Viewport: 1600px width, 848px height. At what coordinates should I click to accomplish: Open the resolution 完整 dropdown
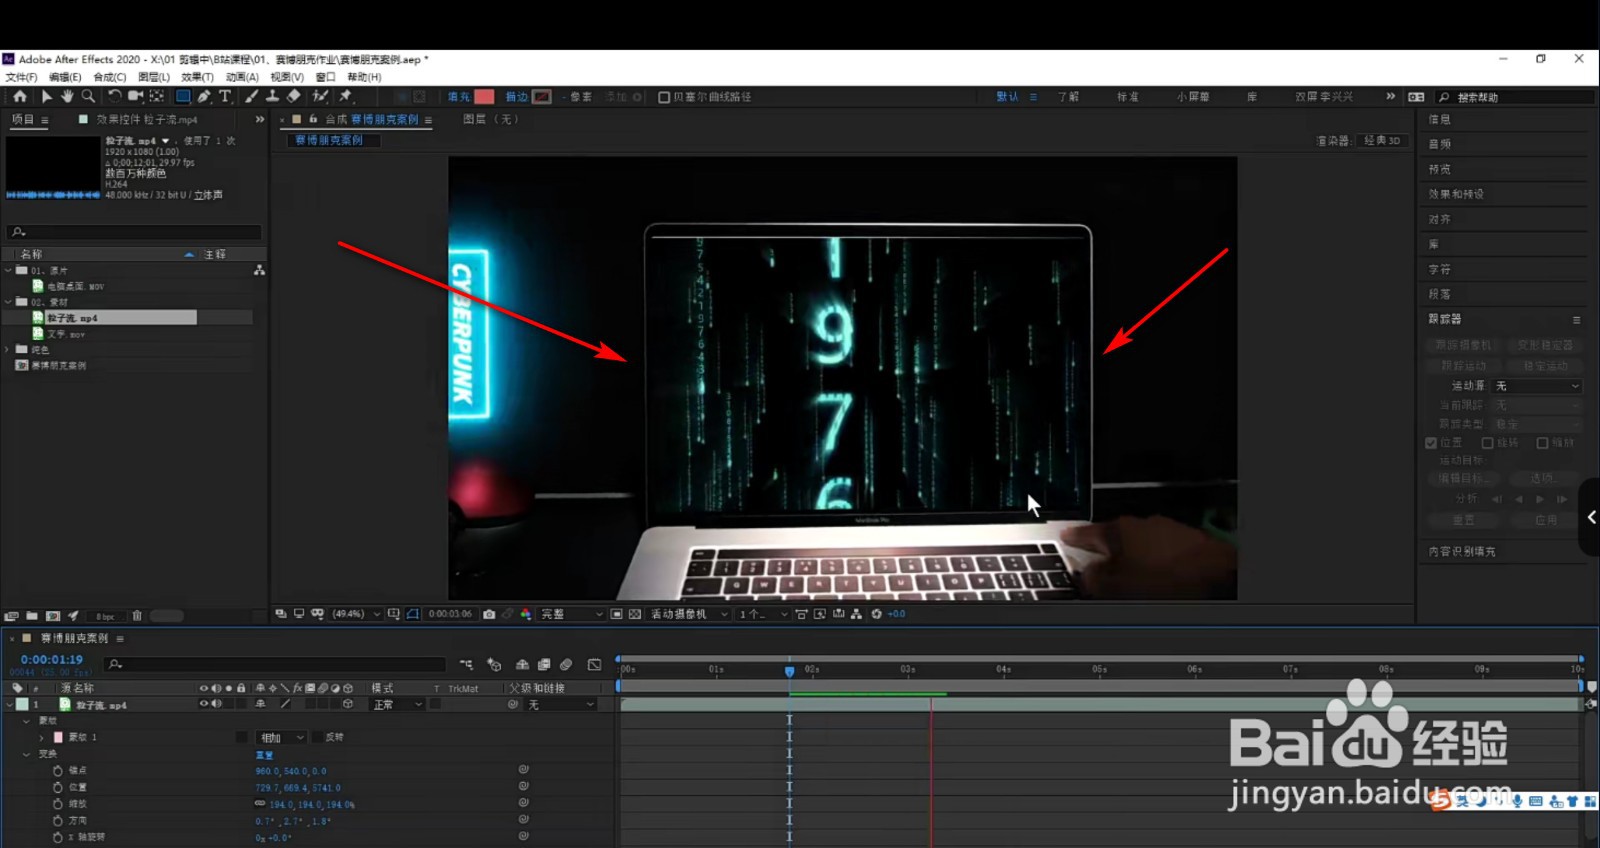pos(572,614)
